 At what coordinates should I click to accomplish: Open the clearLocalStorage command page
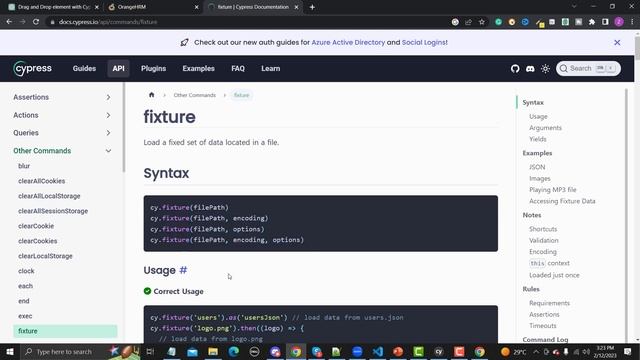45,256
